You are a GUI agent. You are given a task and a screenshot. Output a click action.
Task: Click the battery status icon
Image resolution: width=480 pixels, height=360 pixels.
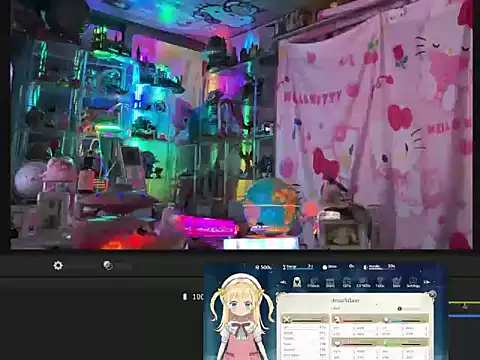(x=185, y=296)
